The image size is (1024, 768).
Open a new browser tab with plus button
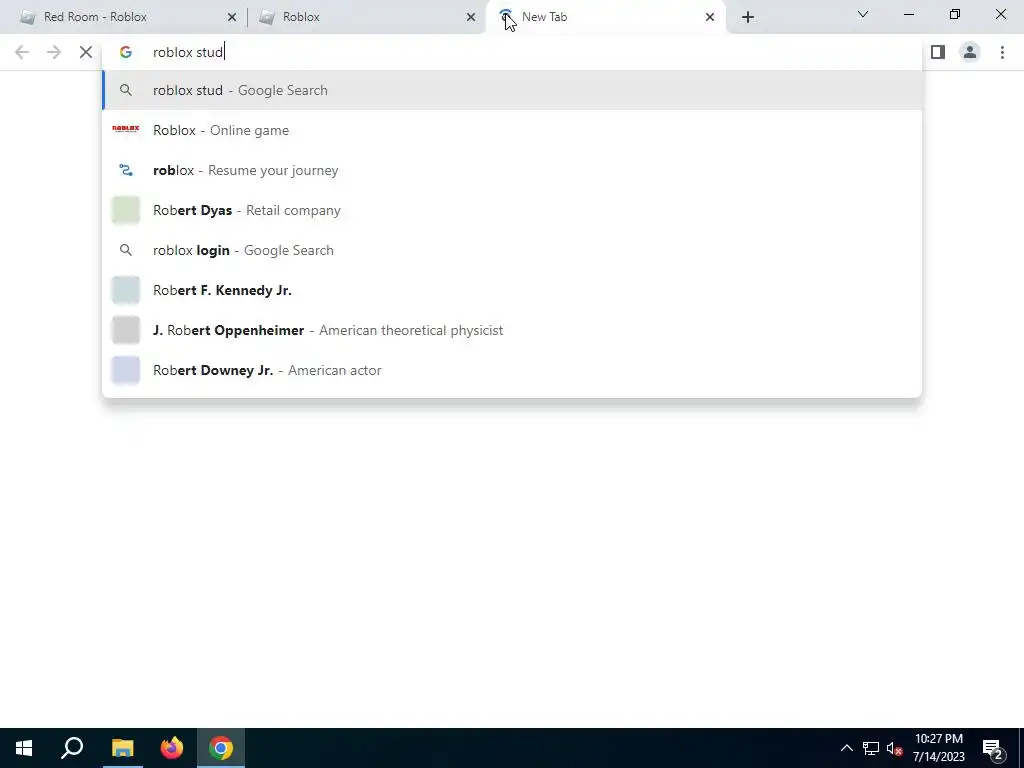(748, 18)
